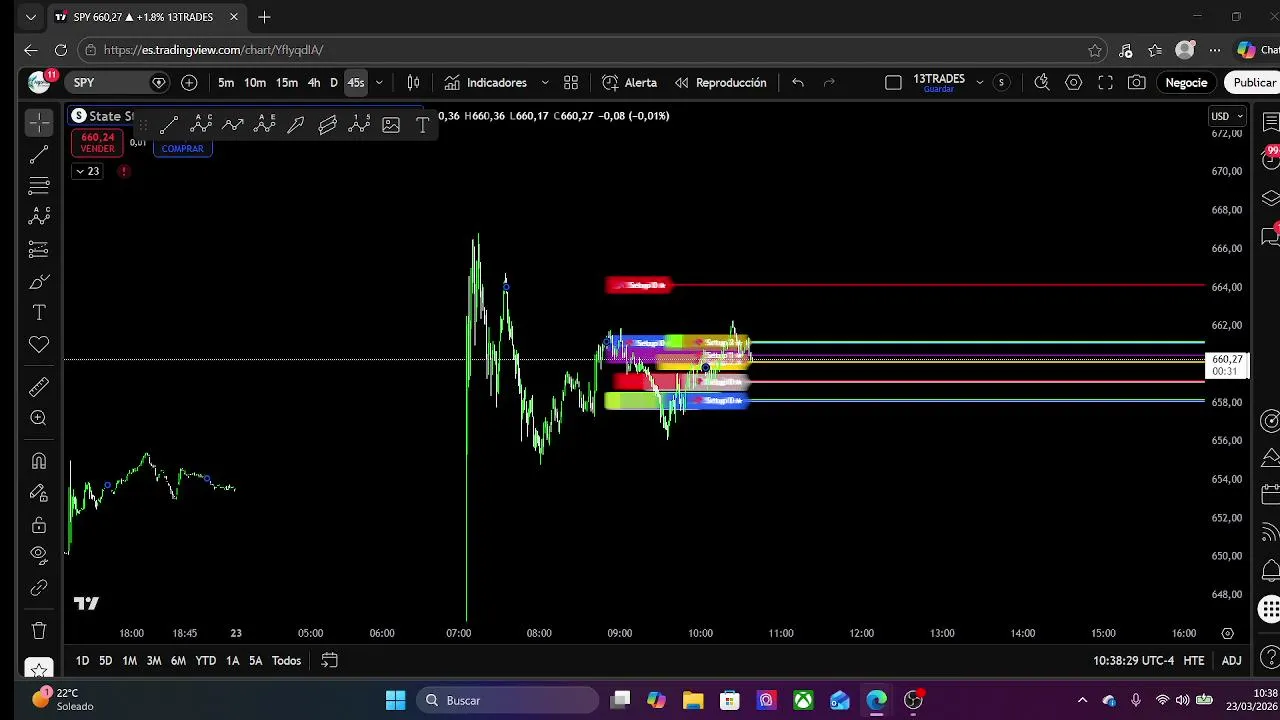Image resolution: width=1280 pixels, height=720 pixels.
Task: Open favorites star at bottom of left sidebar
Action: 39,669
